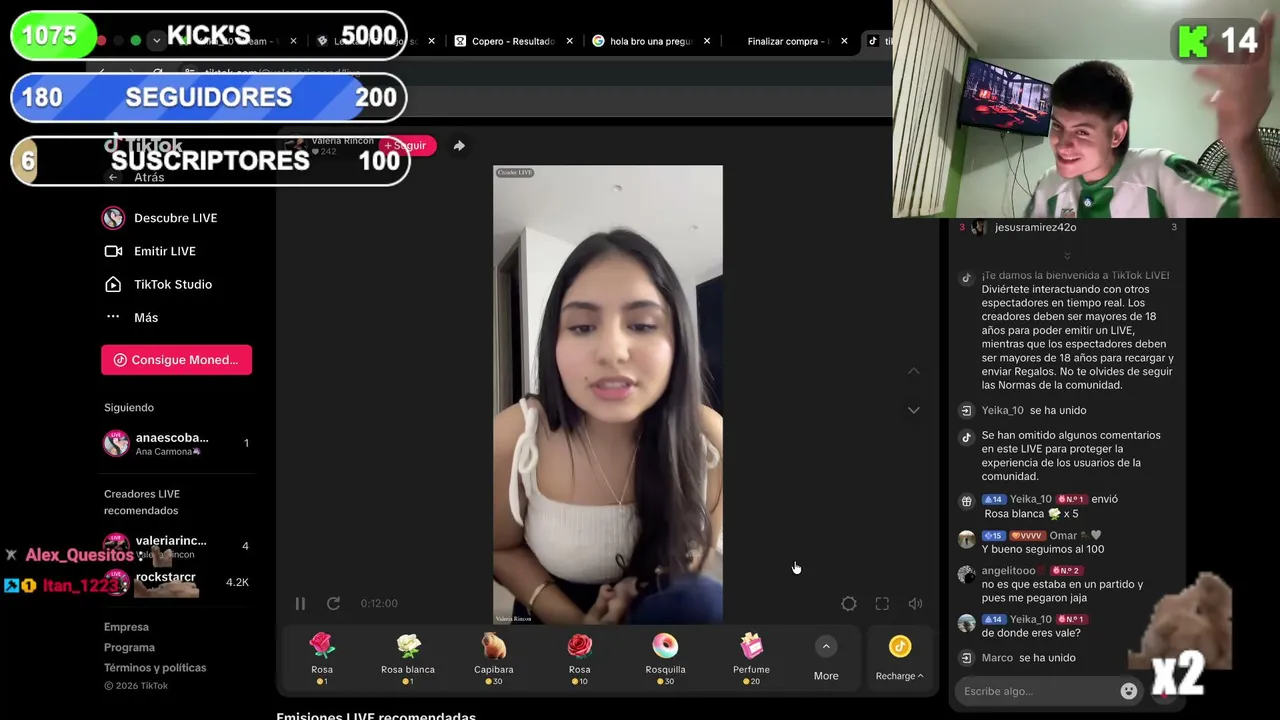Click the 'Yeika_10 se ha unido' message
The width and height of the screenshot is (1280, 720).
(x=1033, y=410)
